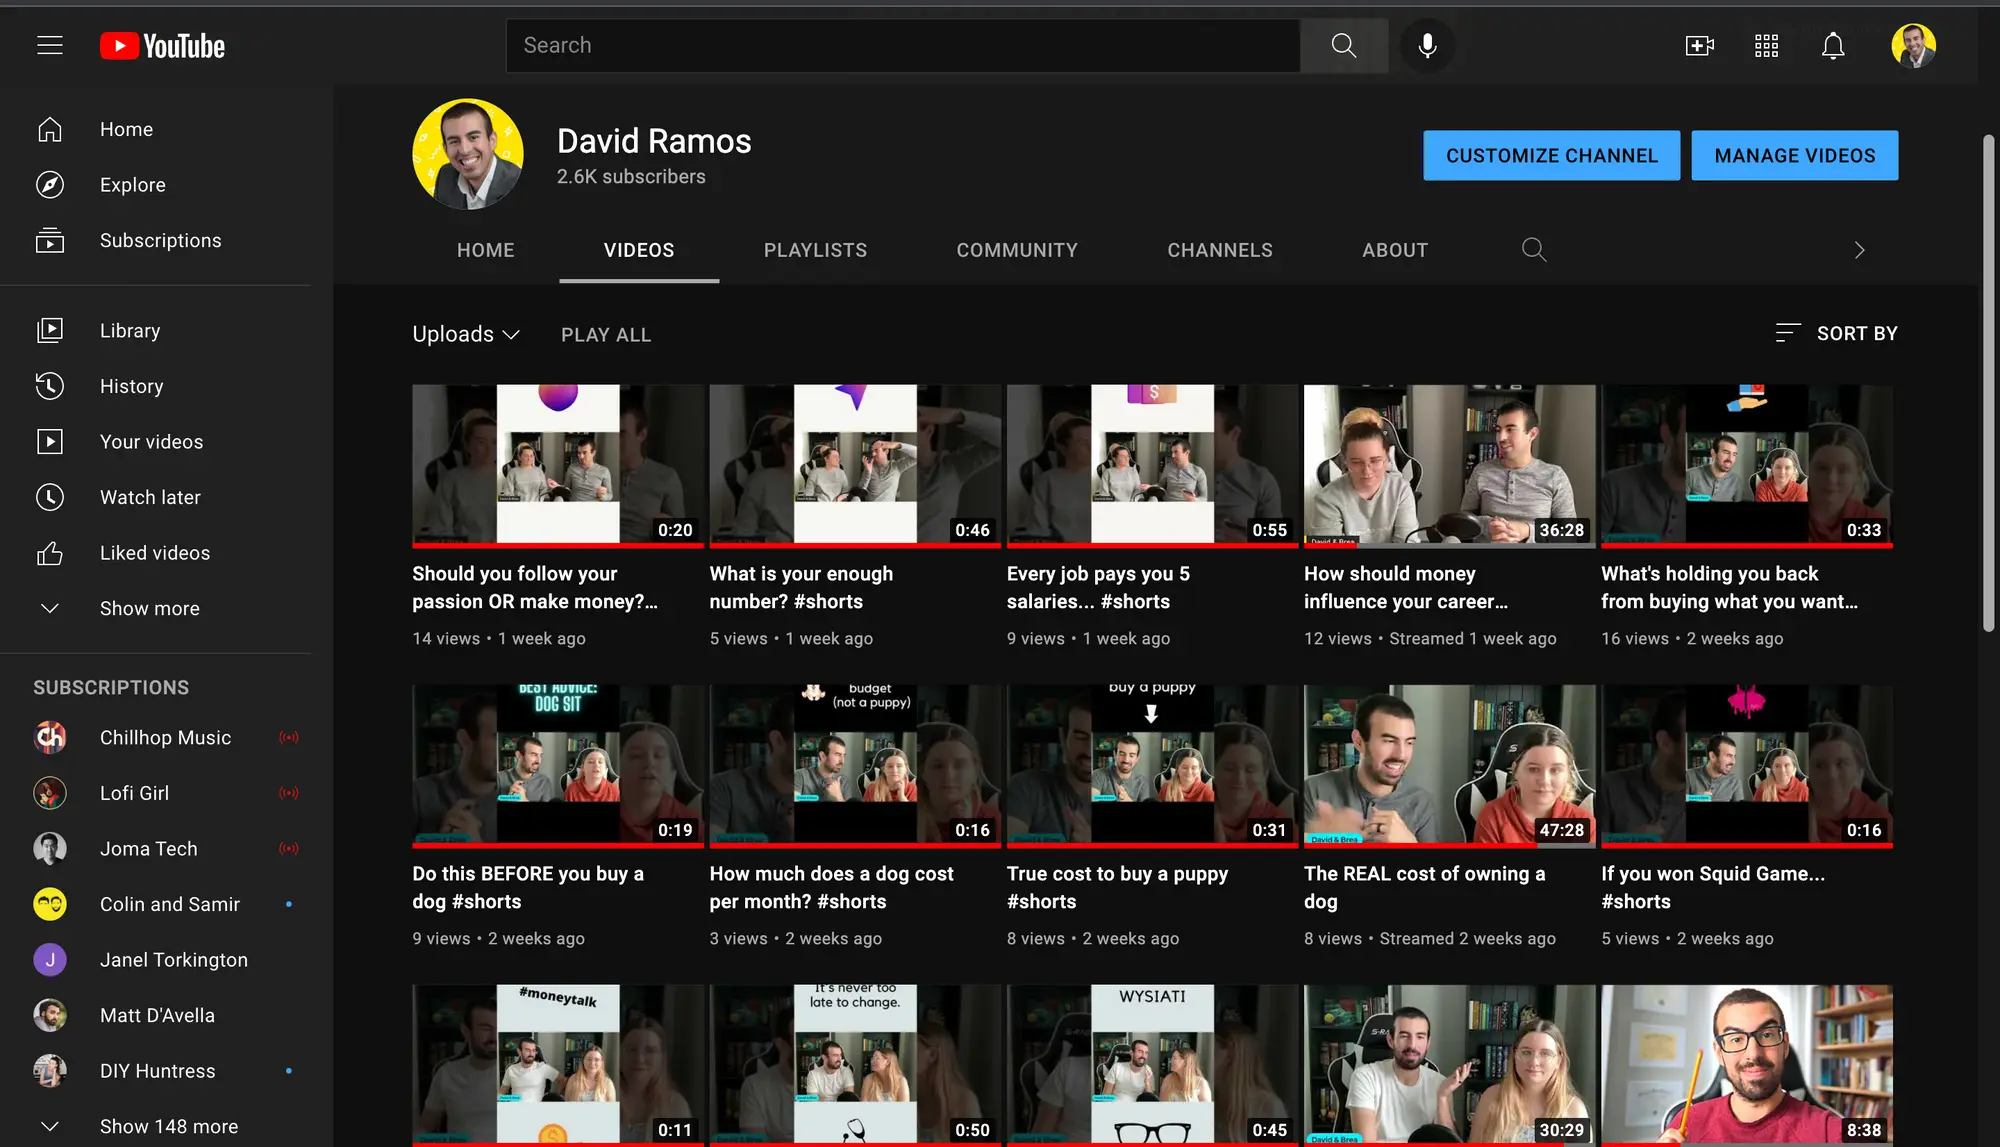Open 0:50 'never too late' thumbnail
Viewport: 2000px width, 1147px height.
[x=855, y=1065]
